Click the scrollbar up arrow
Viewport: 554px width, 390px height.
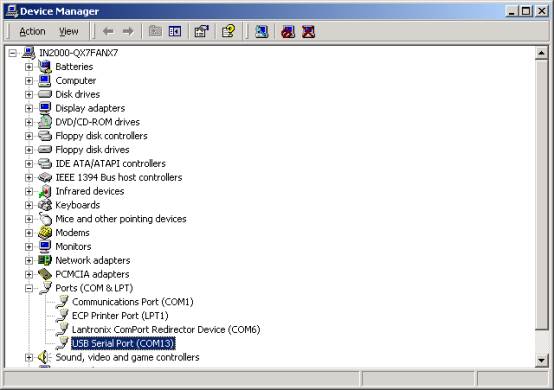click(x=541, y=53)
